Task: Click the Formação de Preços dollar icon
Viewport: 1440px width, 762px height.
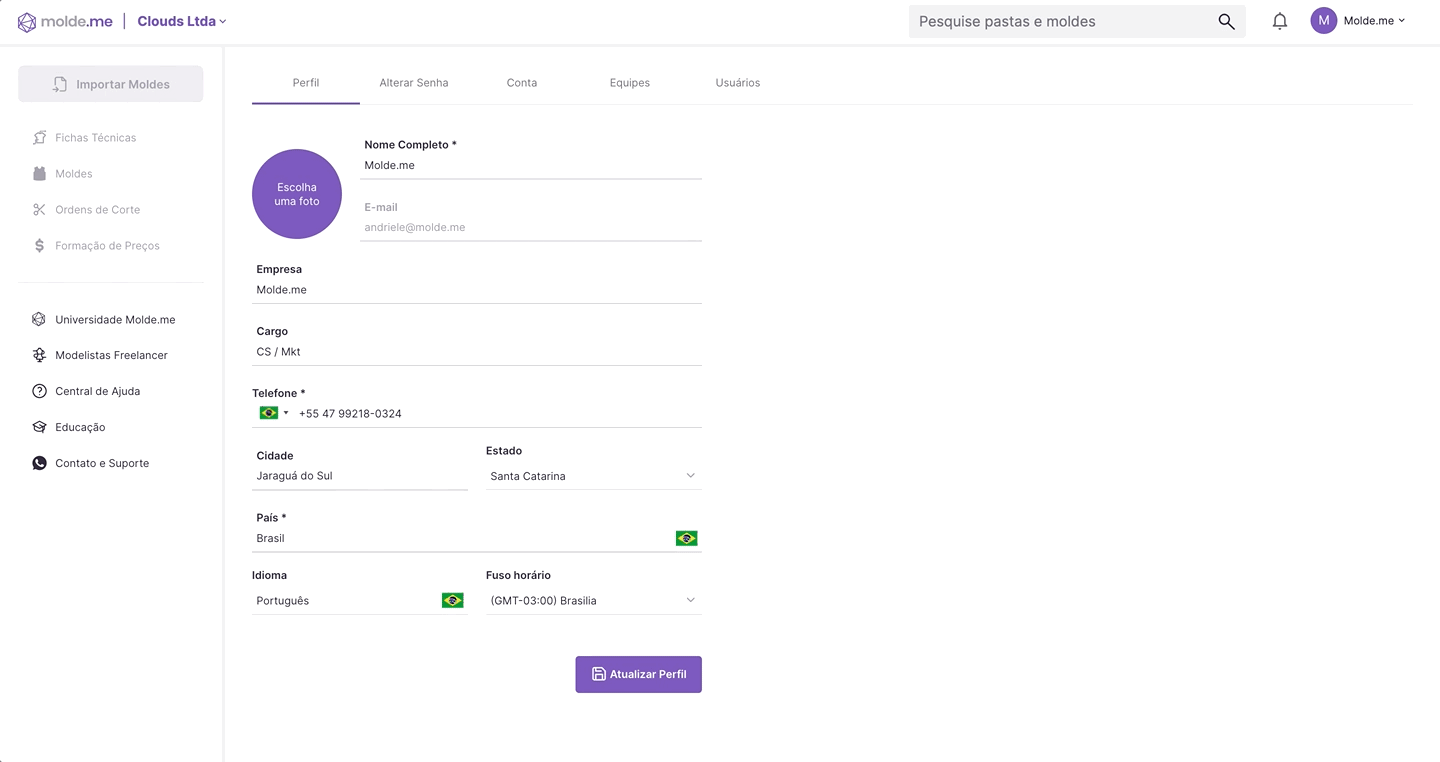Action: point(39,246)
